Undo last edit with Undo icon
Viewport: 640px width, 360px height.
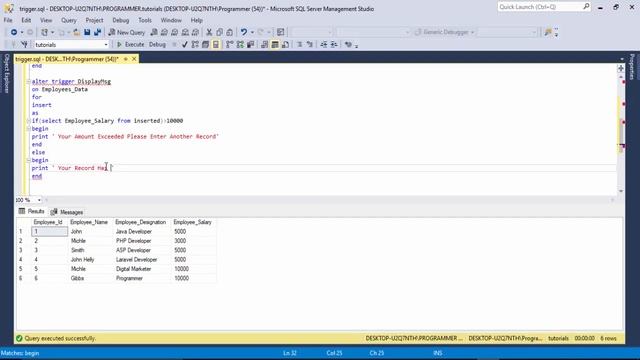coord(244,32)
